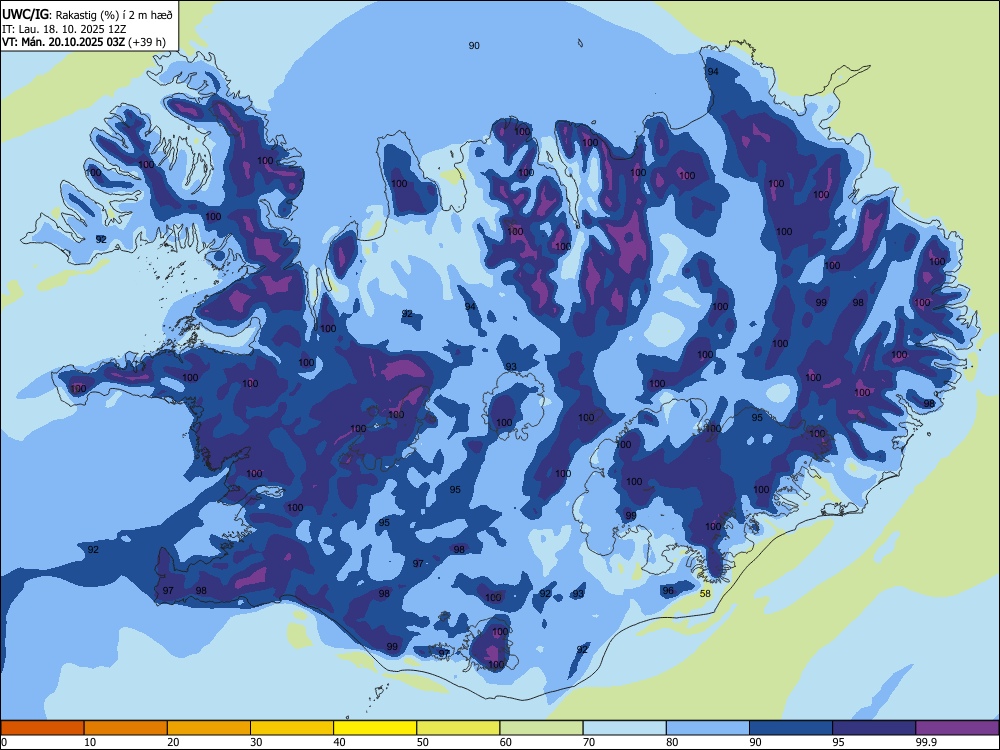Choose the 70–80 pale blue legend swatch

624,728
